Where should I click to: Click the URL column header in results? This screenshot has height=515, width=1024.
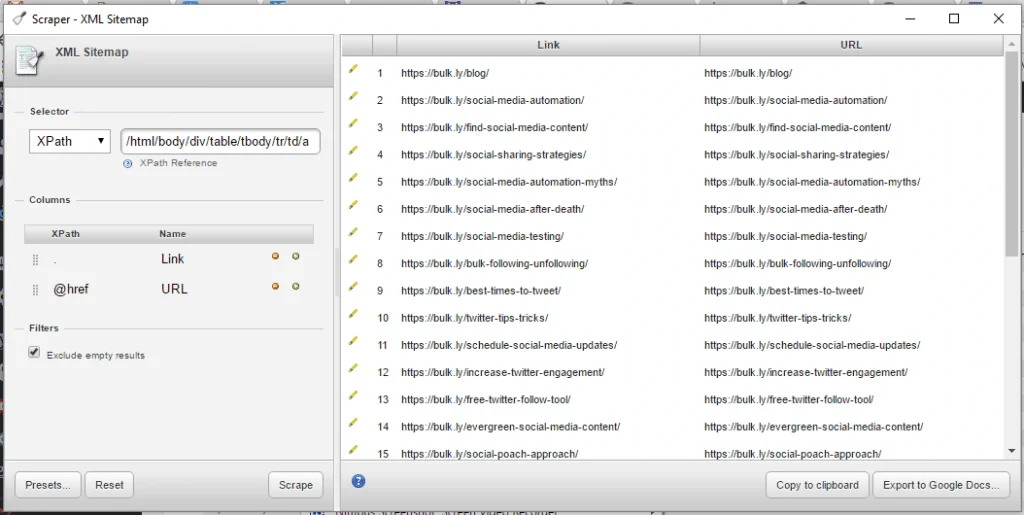(851, 45)
